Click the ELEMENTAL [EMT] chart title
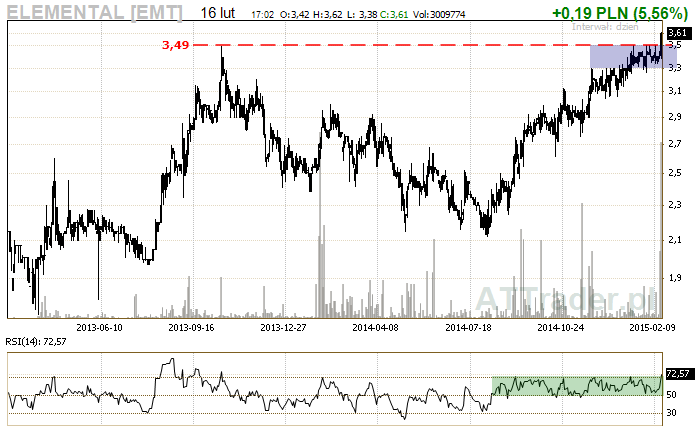This screenshot has width=700, height=431. click(x=95, y=13)
